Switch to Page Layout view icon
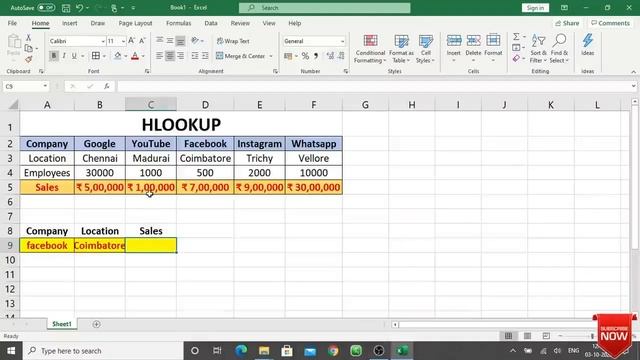The height and width of the screenshot is (360, 640). click(x=527, y=336)
